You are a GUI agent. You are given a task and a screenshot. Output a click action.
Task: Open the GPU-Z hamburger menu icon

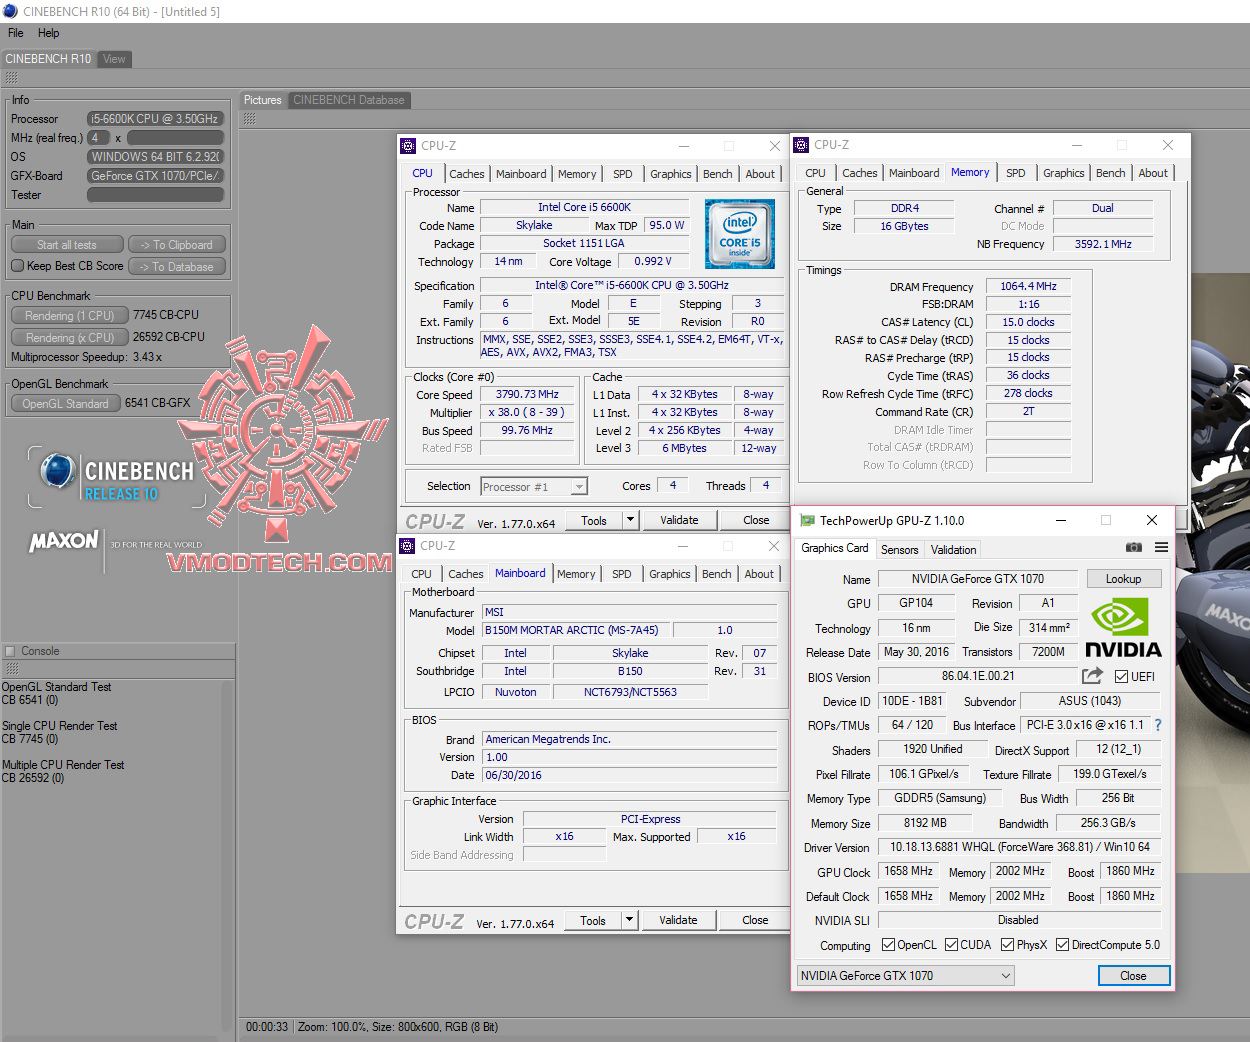[x=1161, y=548]
